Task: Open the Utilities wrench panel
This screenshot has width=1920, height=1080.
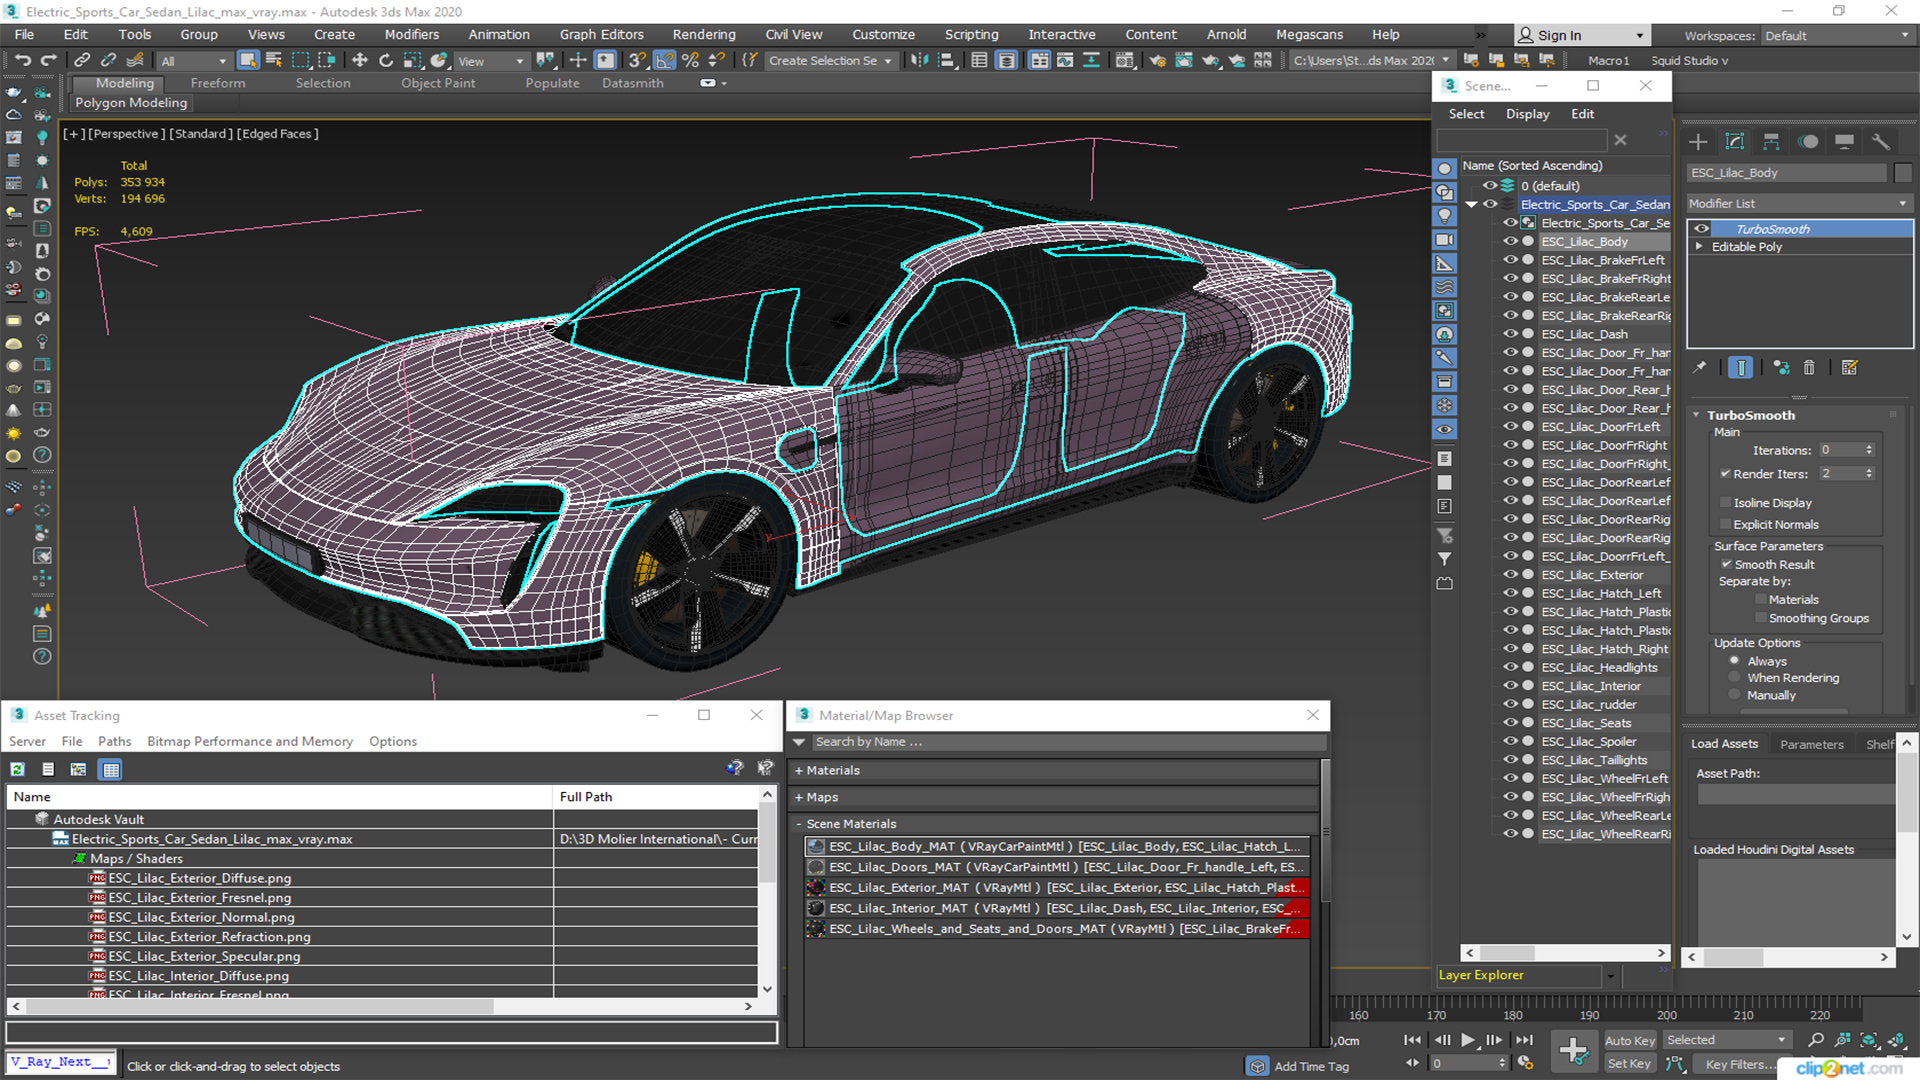Action: point(1881,142)
